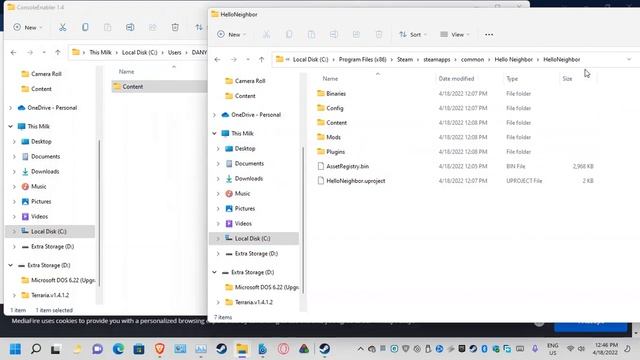This screenshot has height=360, width=640.
Task: Expand Local Disk (C:) in HelloNeighbor sidebar
Action: (218, 238)
